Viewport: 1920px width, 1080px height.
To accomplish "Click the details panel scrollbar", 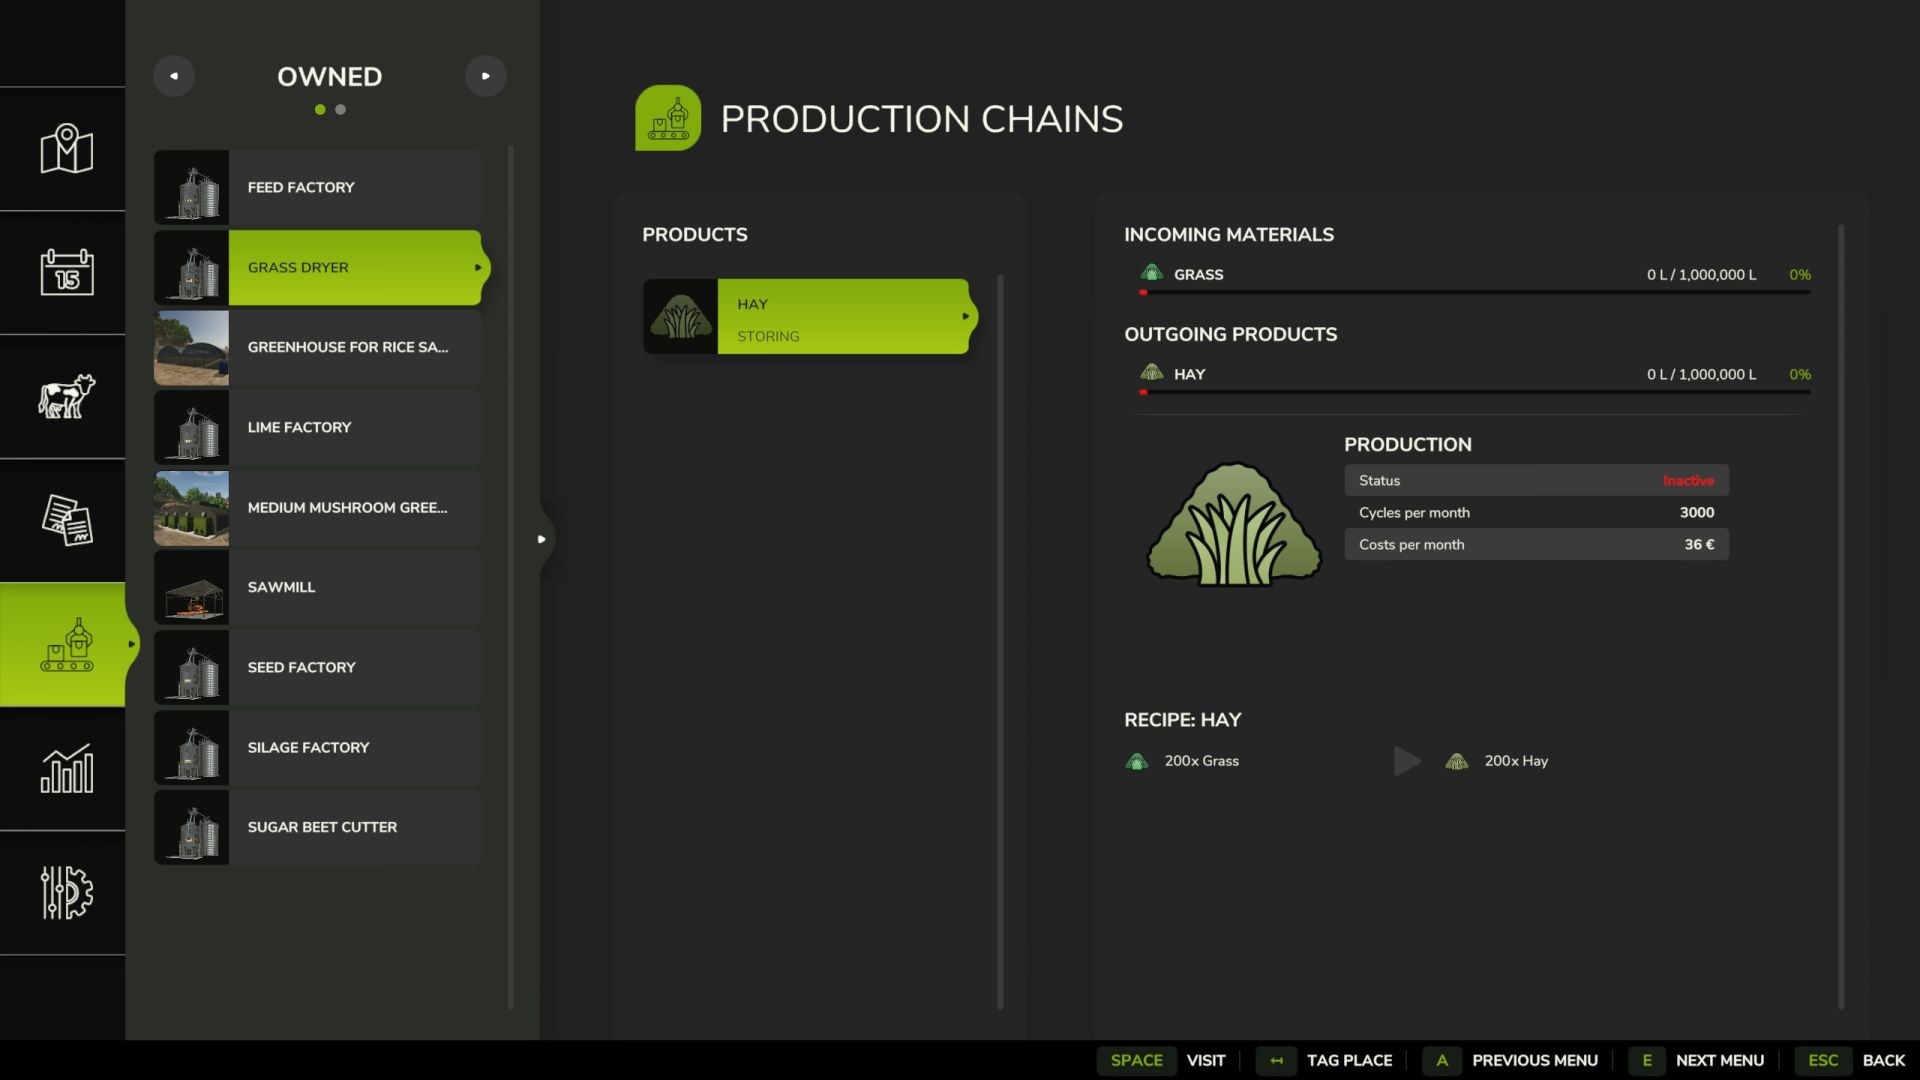I will click(1841, 617).
